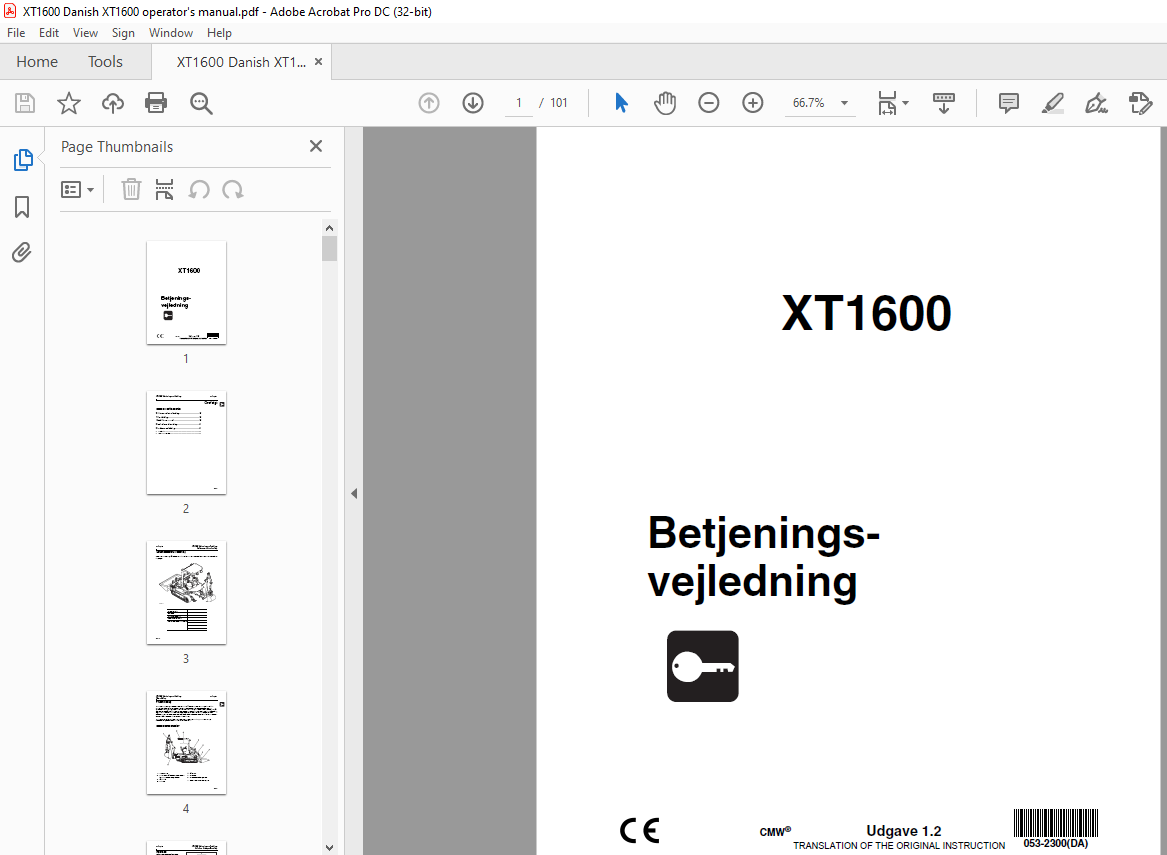This screenshot has width=1167, height=855.
Task: Zoom out with the minus circle
Action: pyautogui.click(x=709, y=103)
